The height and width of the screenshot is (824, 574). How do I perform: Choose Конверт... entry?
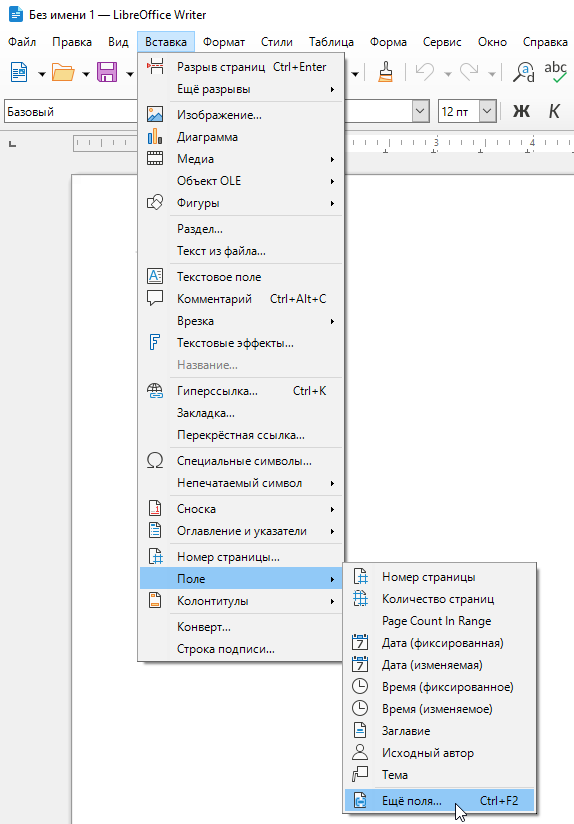[x=242, y=627]
